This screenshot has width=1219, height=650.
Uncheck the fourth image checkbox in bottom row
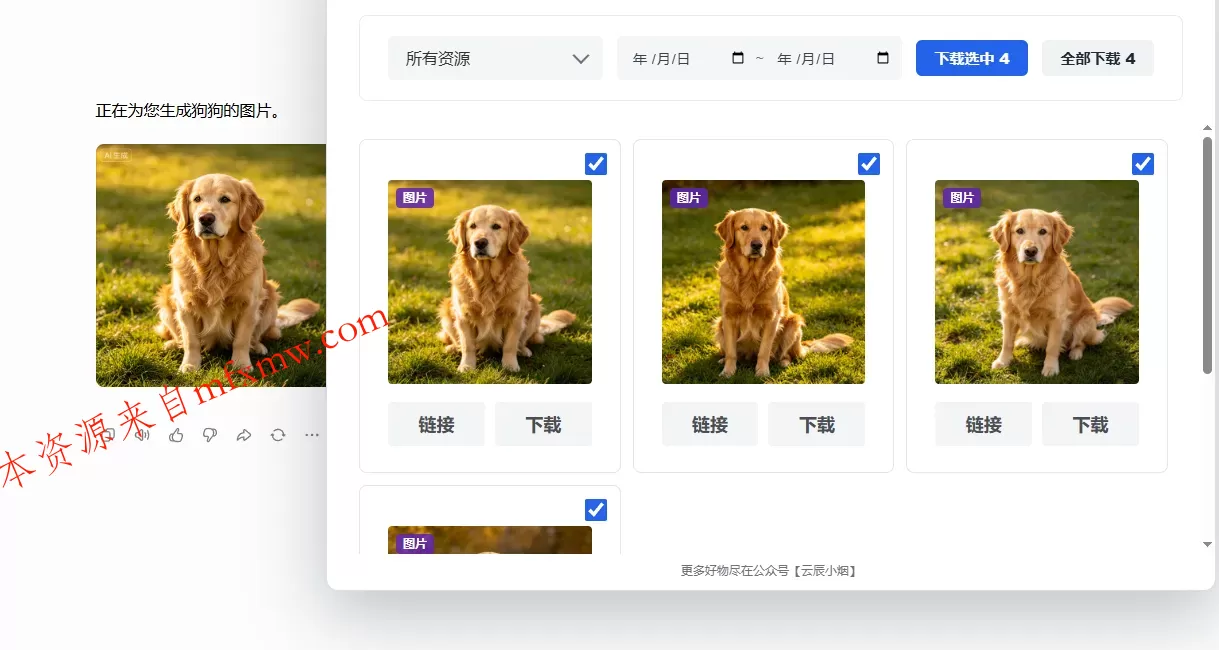pos(596,510)
